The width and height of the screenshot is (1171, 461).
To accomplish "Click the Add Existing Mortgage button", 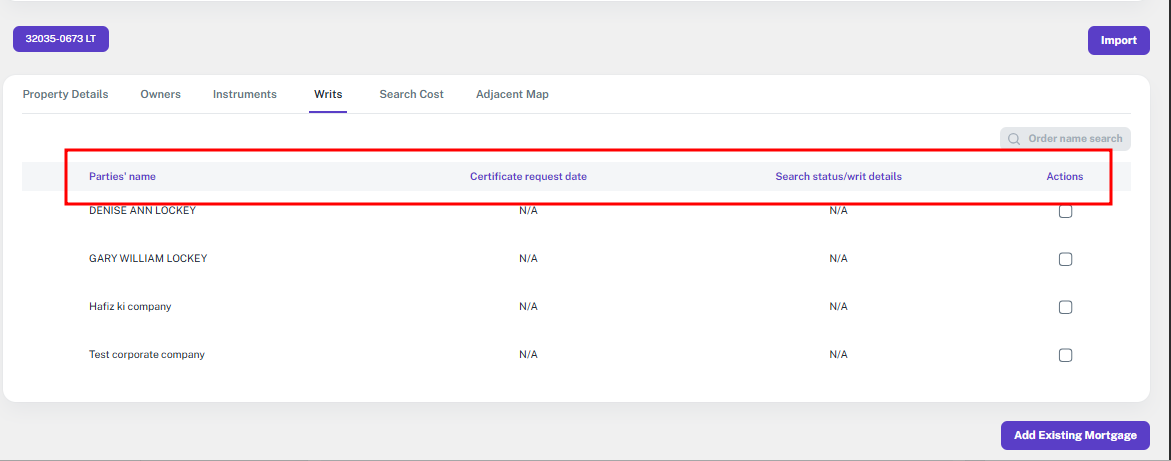I will pyautogui.click(x=1075, y=435).
